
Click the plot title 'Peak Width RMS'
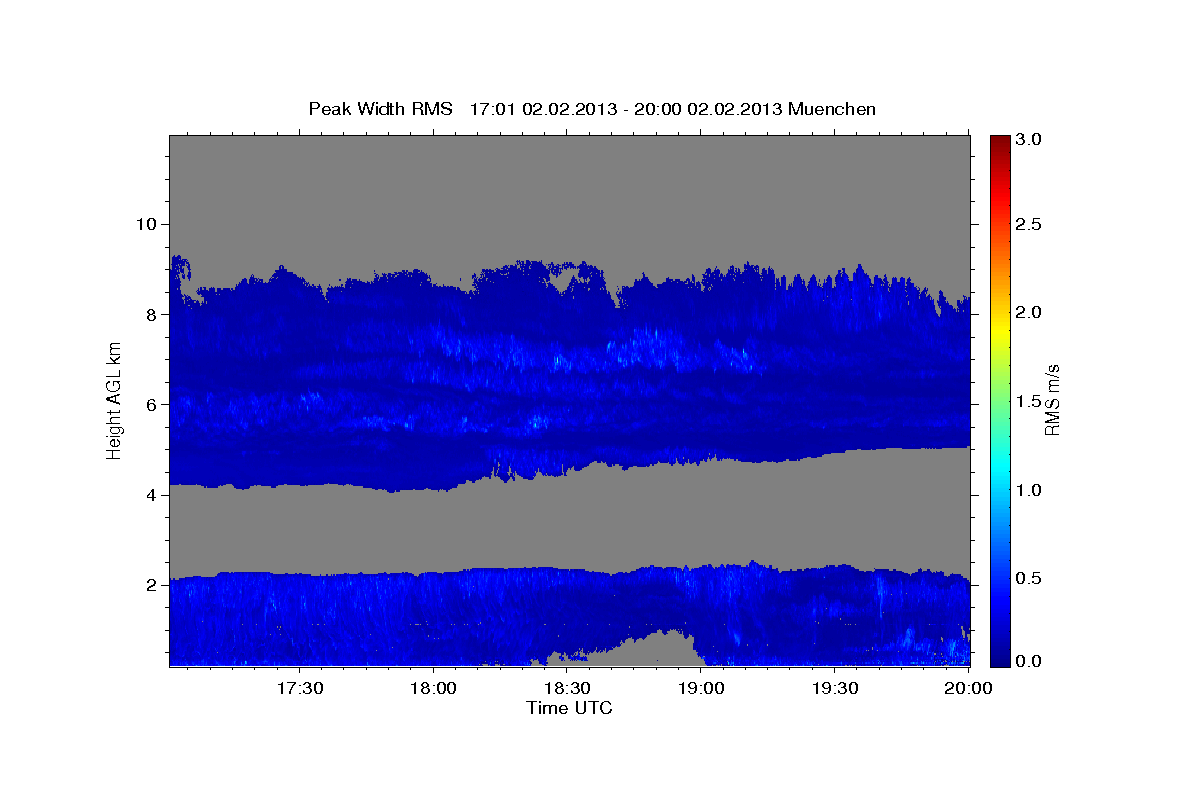(380, 109)
